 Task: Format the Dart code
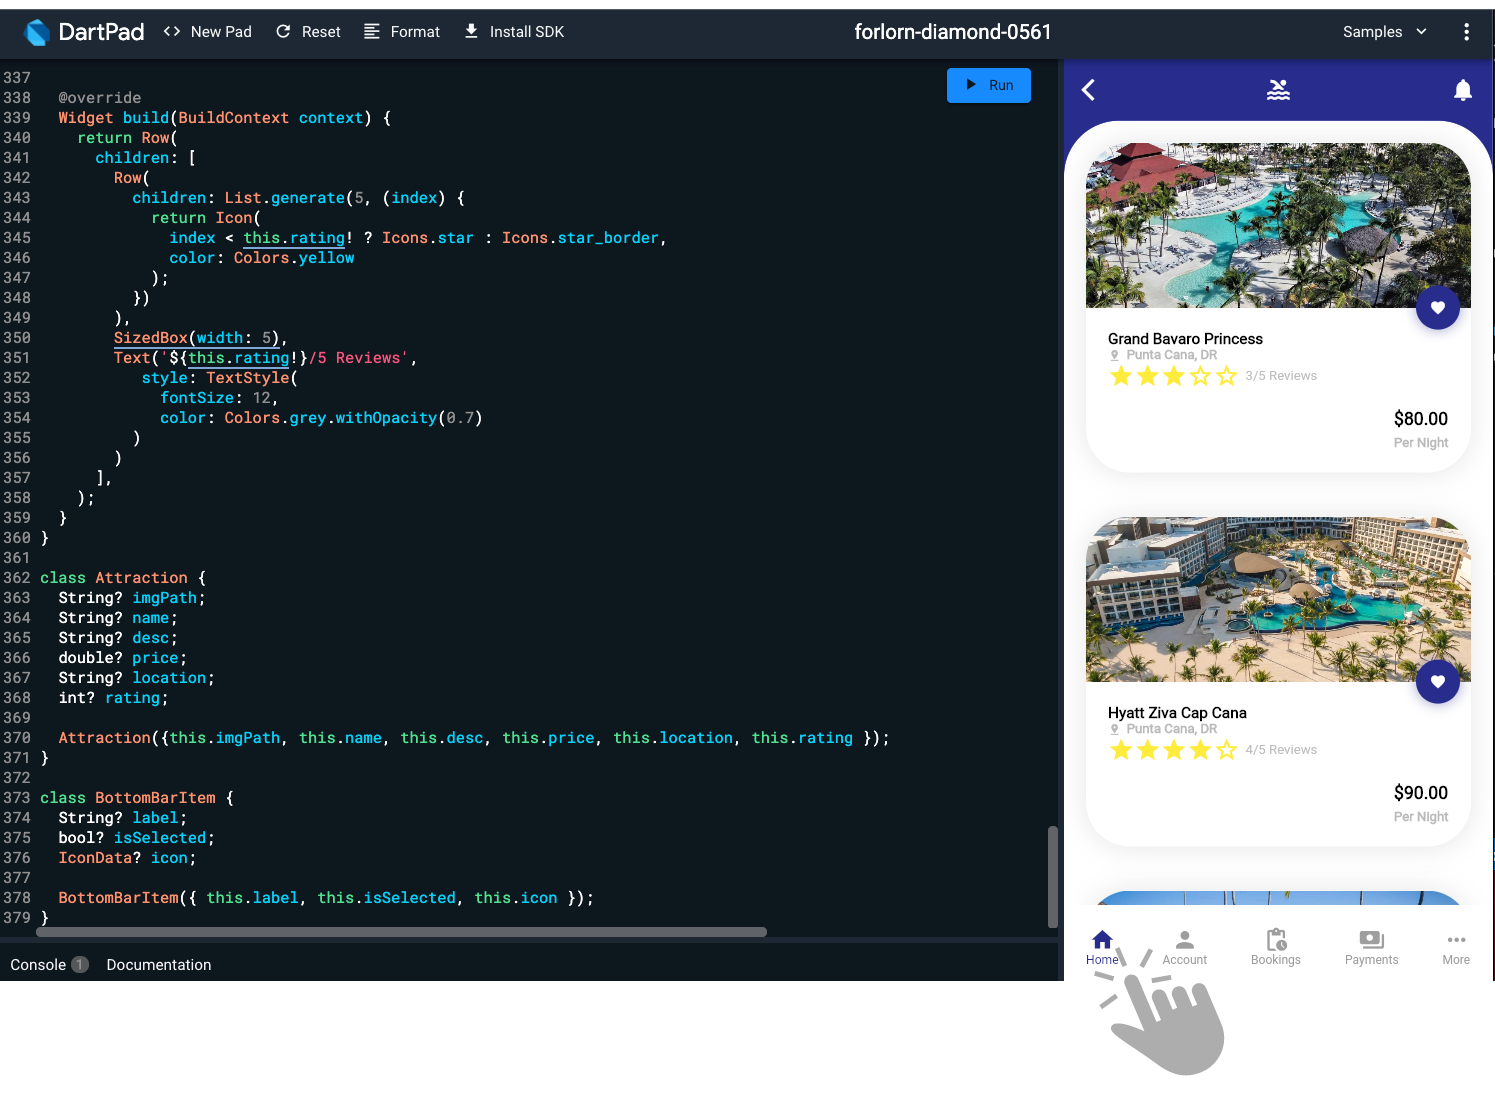401,32
